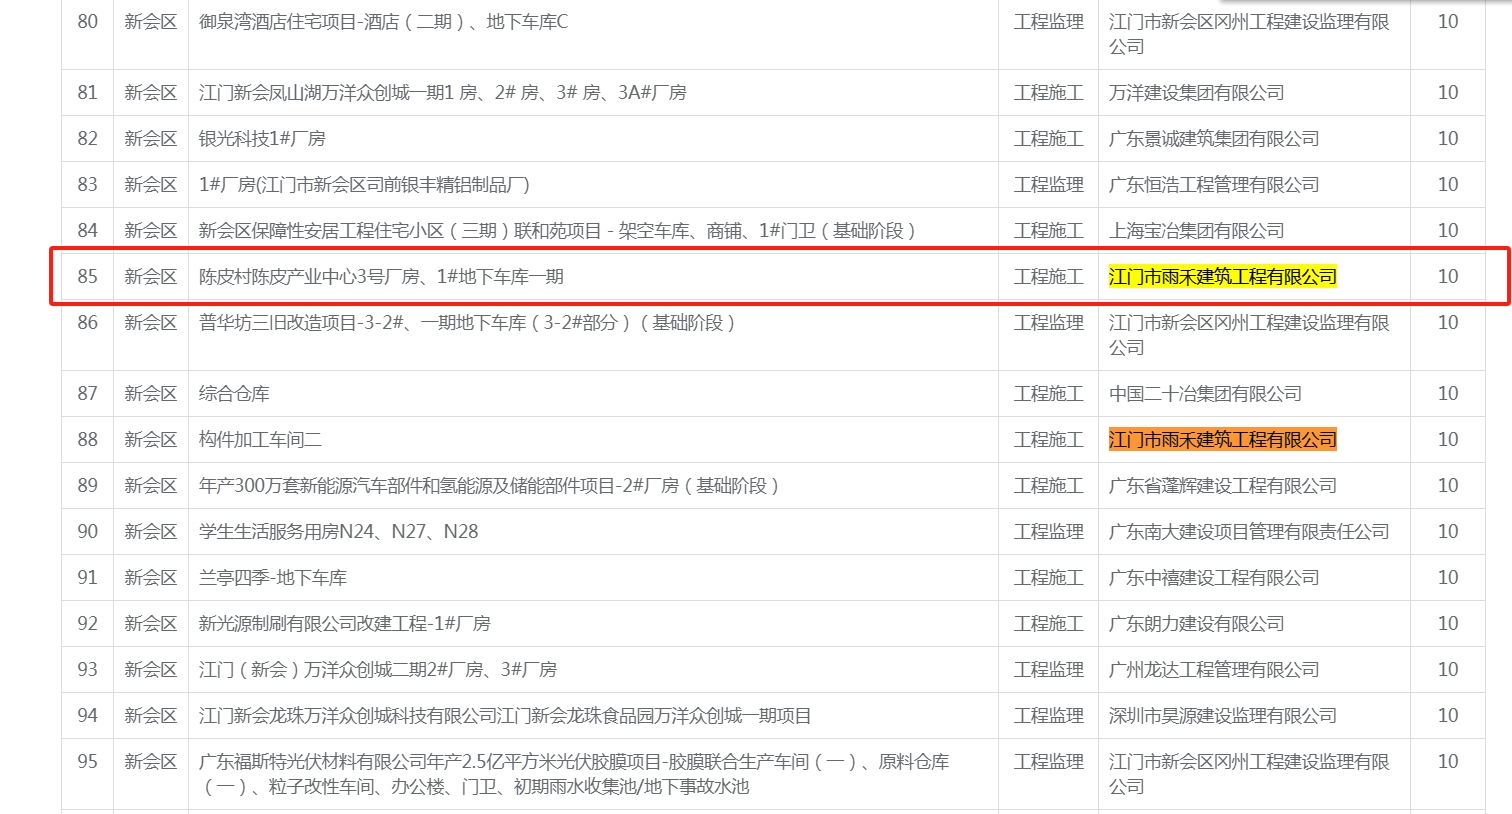Select row number 80 cell
This screenshot has height=814, width=1512.
(88, 22)
